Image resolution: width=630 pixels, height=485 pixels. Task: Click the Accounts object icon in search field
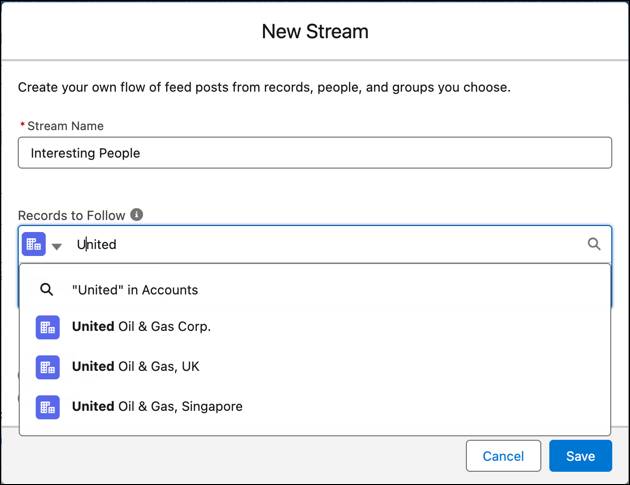pos(34,244)
